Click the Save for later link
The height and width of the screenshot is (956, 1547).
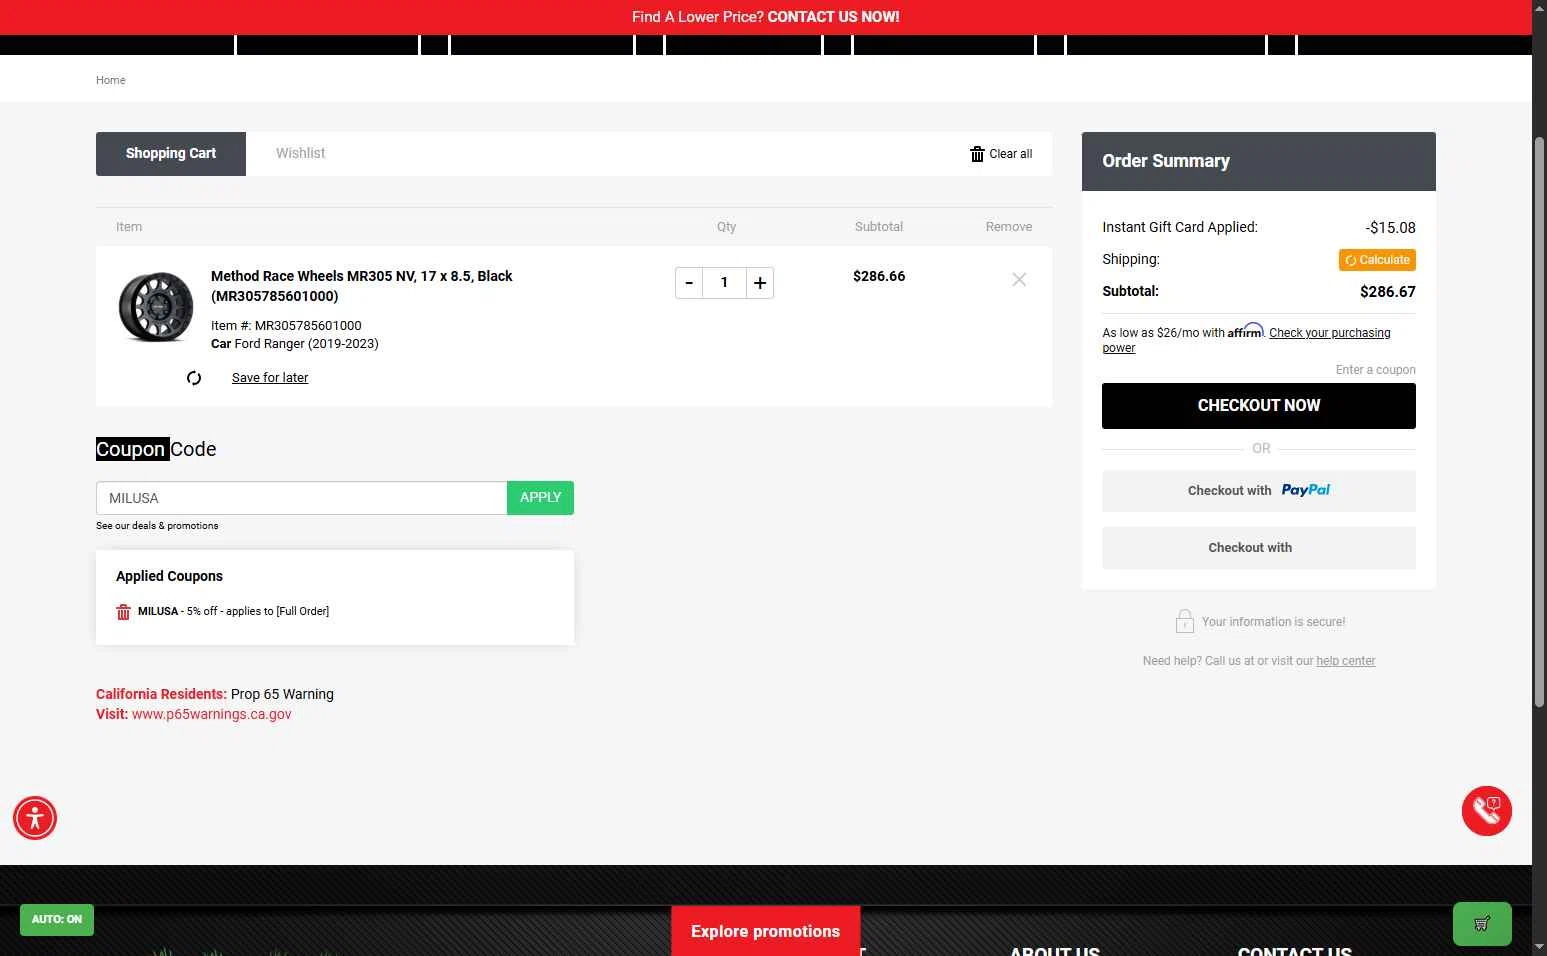coord(270,378)
